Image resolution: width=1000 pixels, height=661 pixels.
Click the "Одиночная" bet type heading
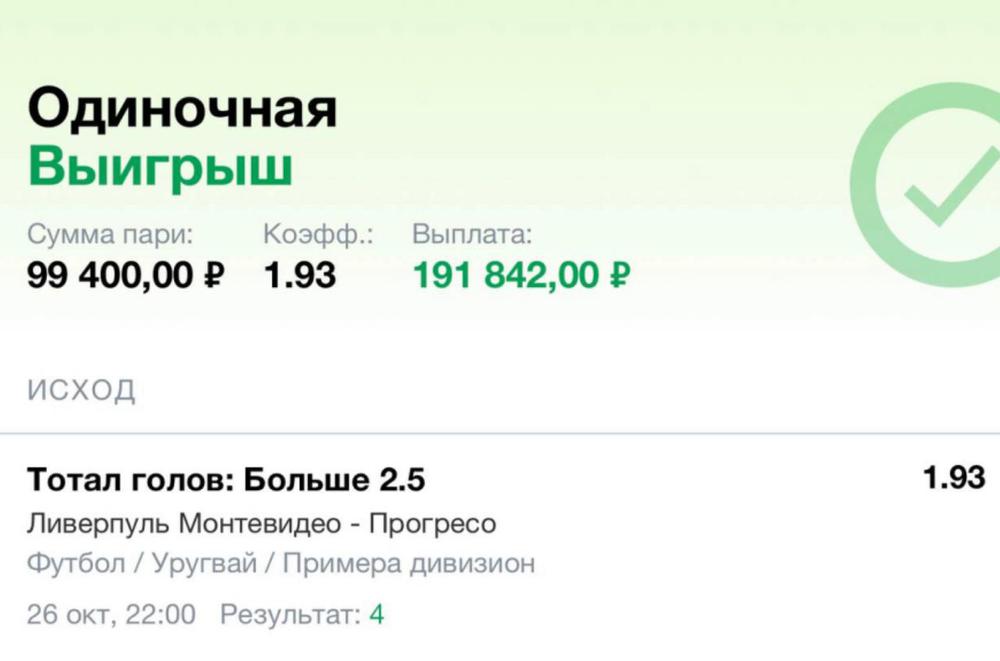point(182,110)
